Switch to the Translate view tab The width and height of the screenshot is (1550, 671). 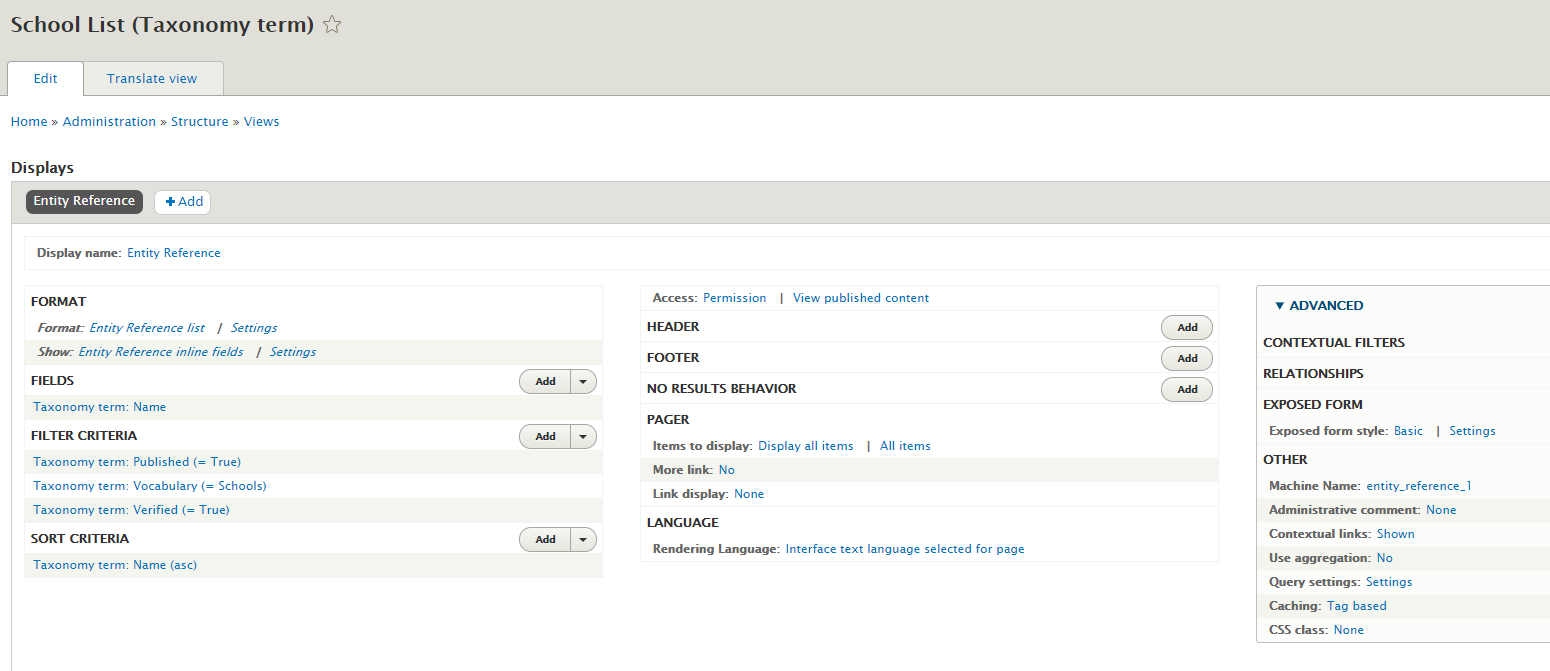point(151,78)
